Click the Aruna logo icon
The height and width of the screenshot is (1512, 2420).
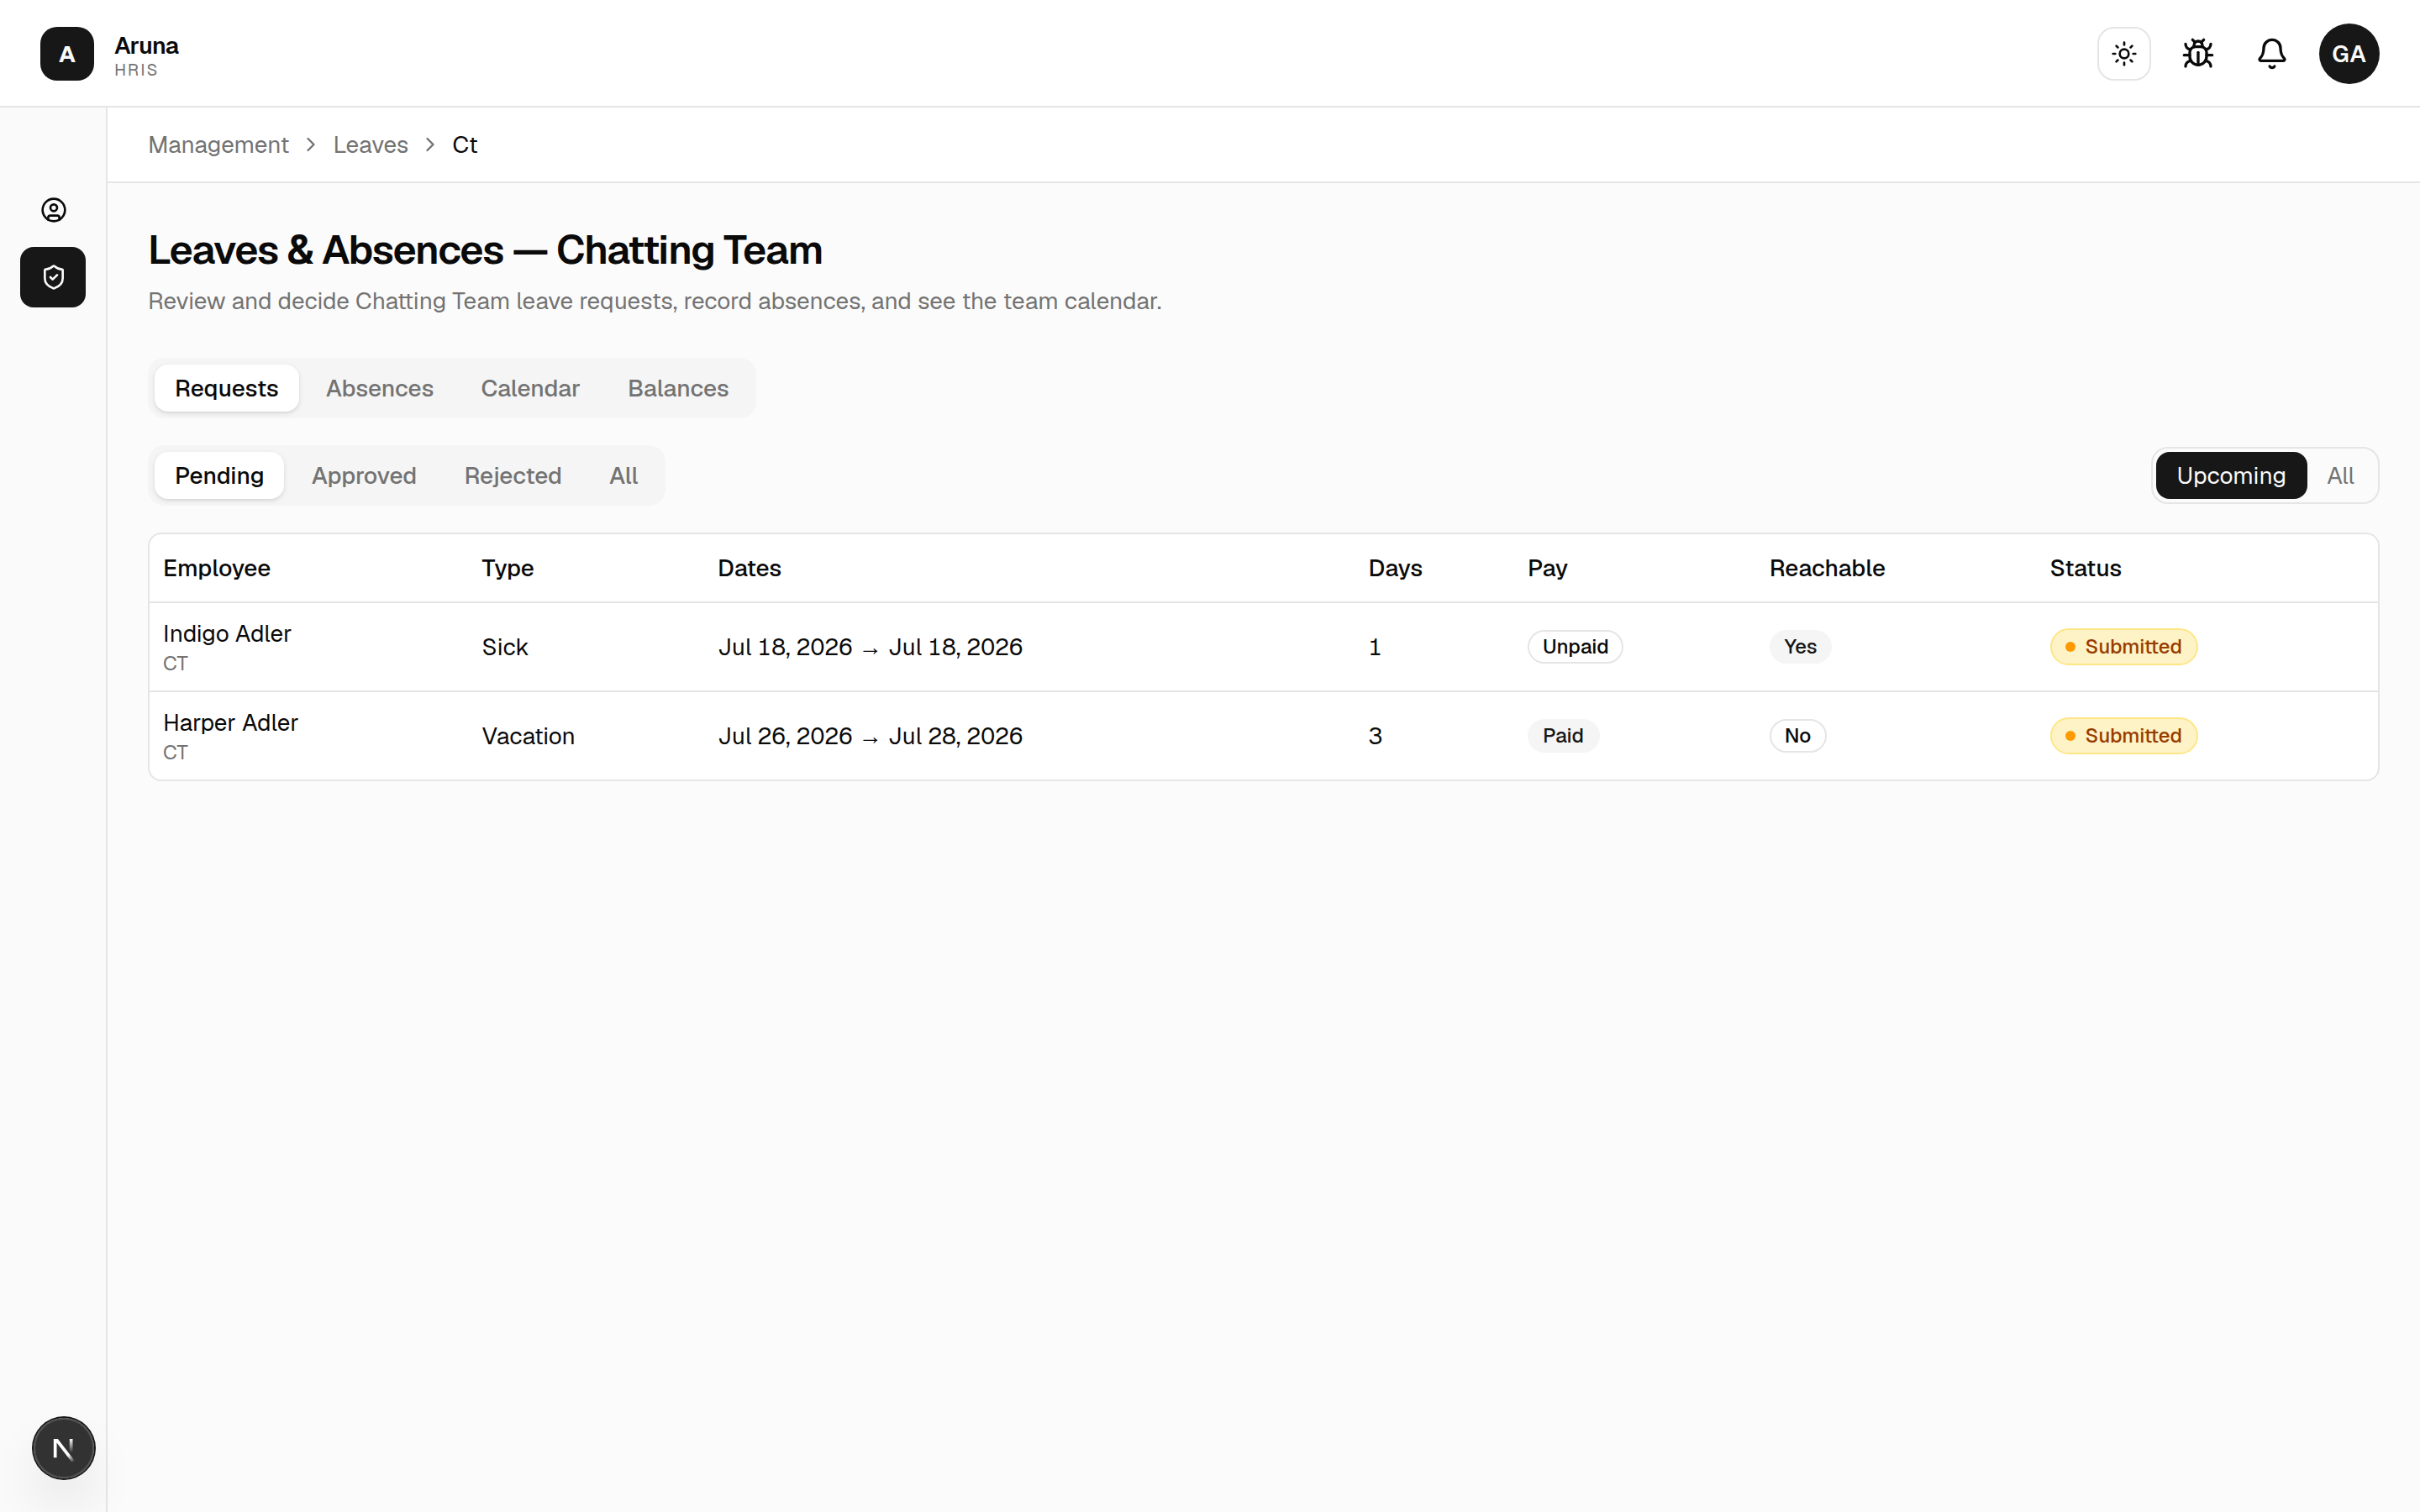67,54
